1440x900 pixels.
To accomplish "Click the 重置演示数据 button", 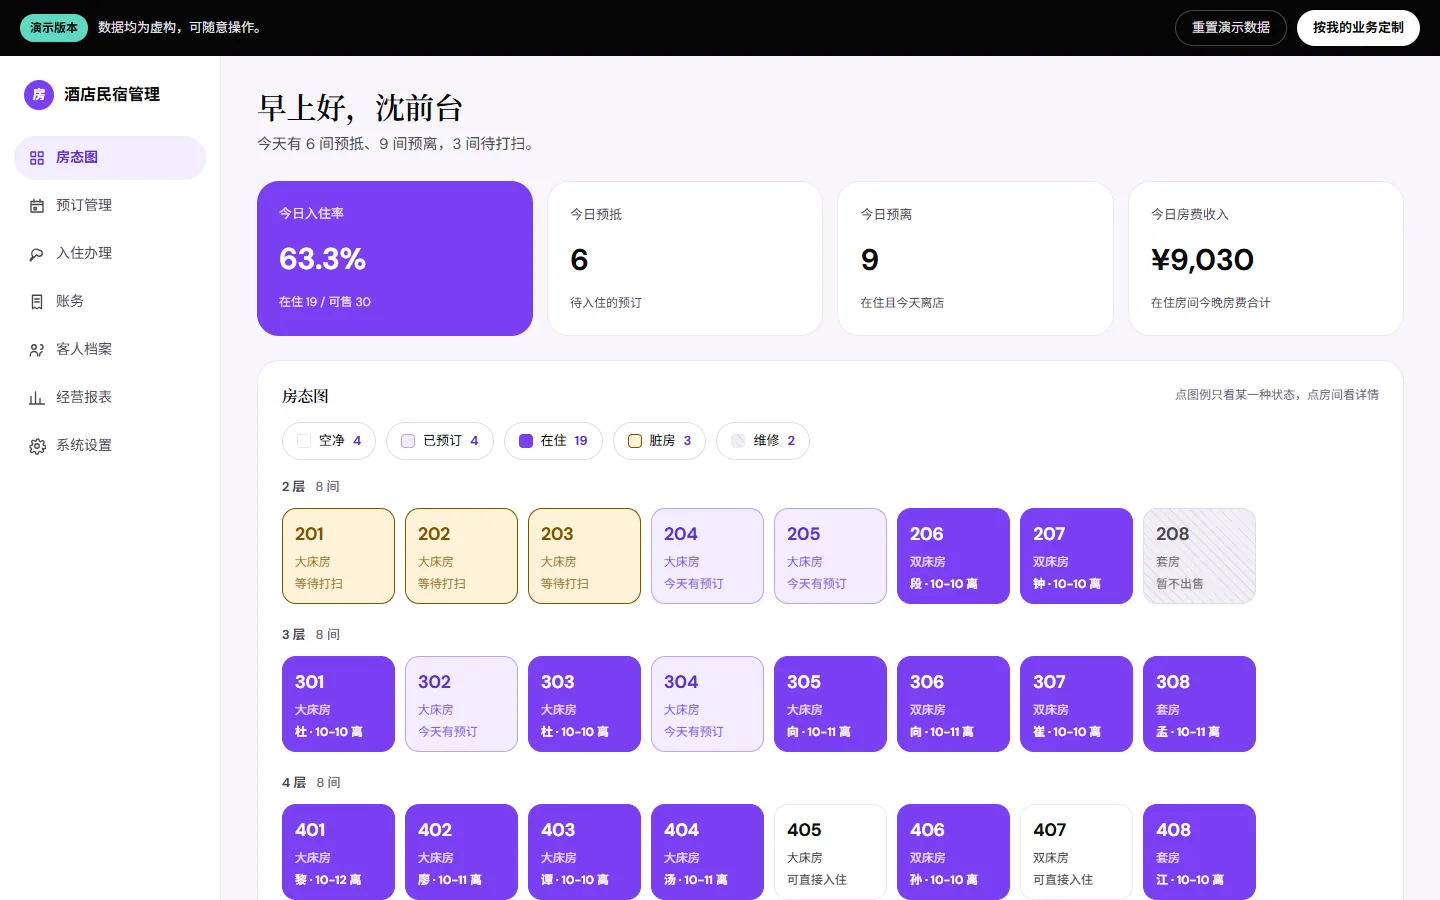I will point(1231,28).
